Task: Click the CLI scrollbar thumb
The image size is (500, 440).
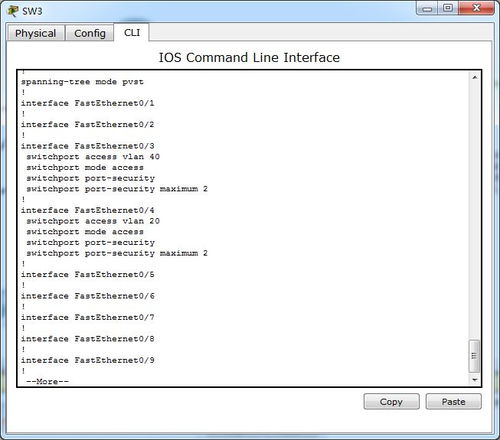Action: point(474,356)
